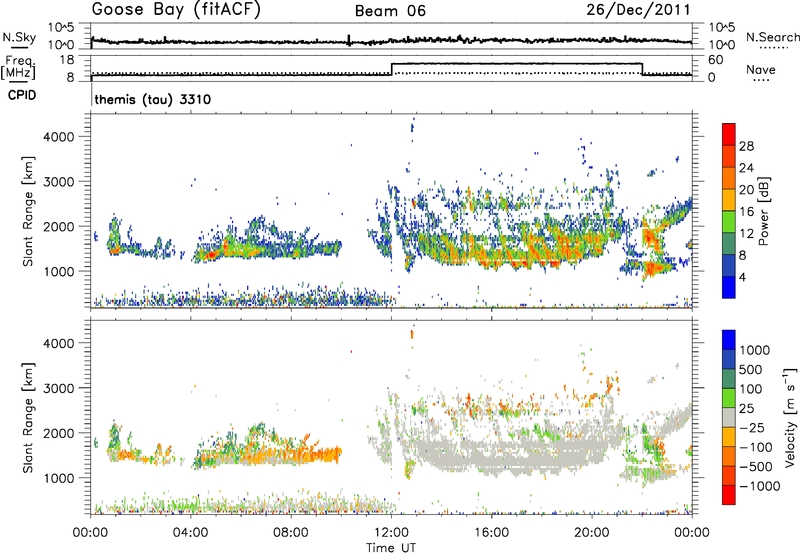Image resolution: width=800 pixels, height=554 pixels.
Task: Click the blue top of the Velocity color bar
Action: pyautogui.click(x=729, y=340)
